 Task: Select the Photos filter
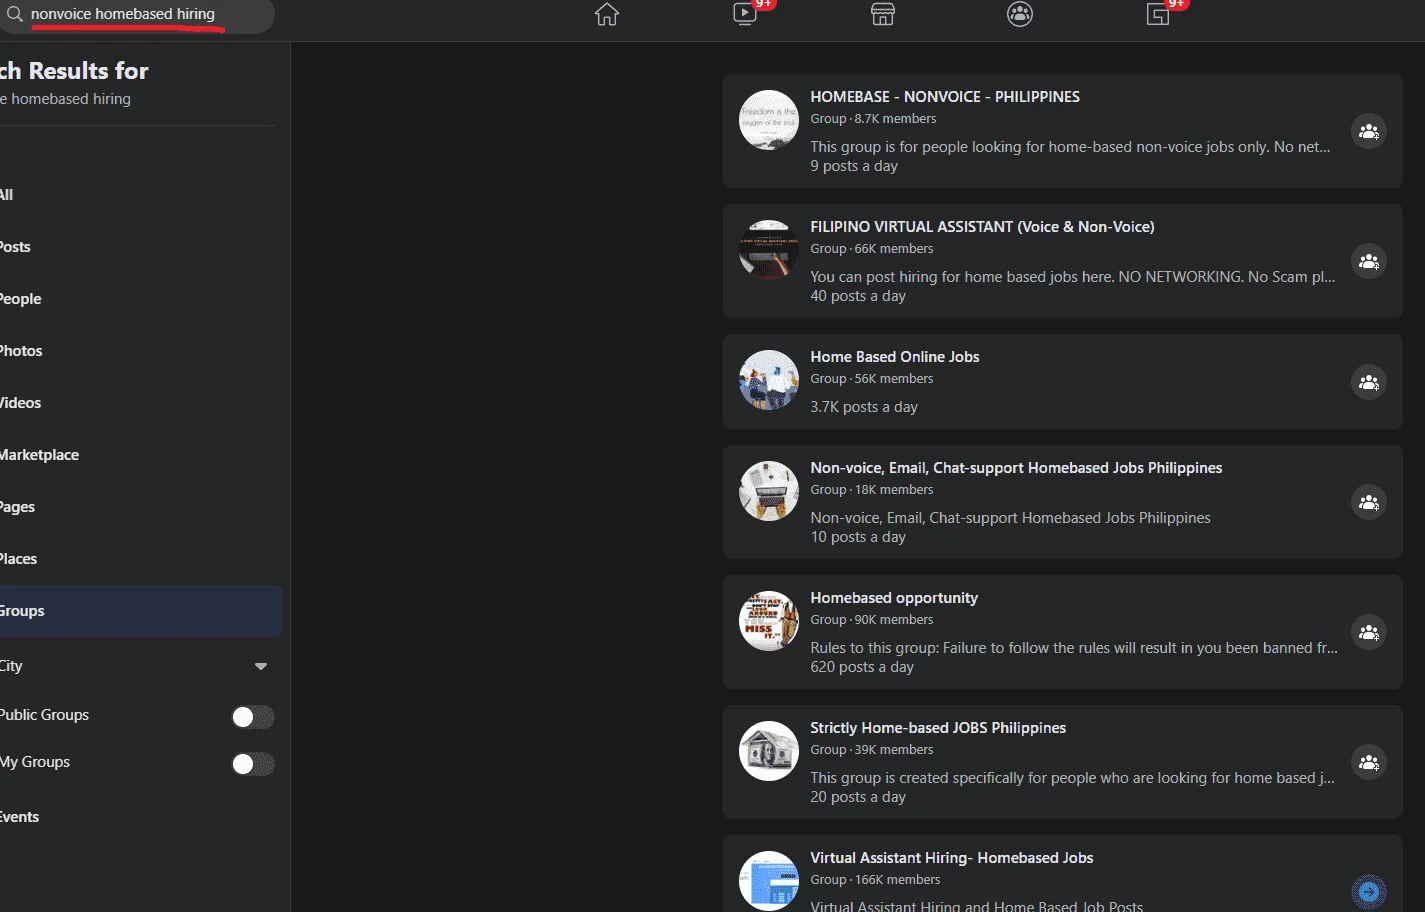pyautogui.click(x=141, y=351)
